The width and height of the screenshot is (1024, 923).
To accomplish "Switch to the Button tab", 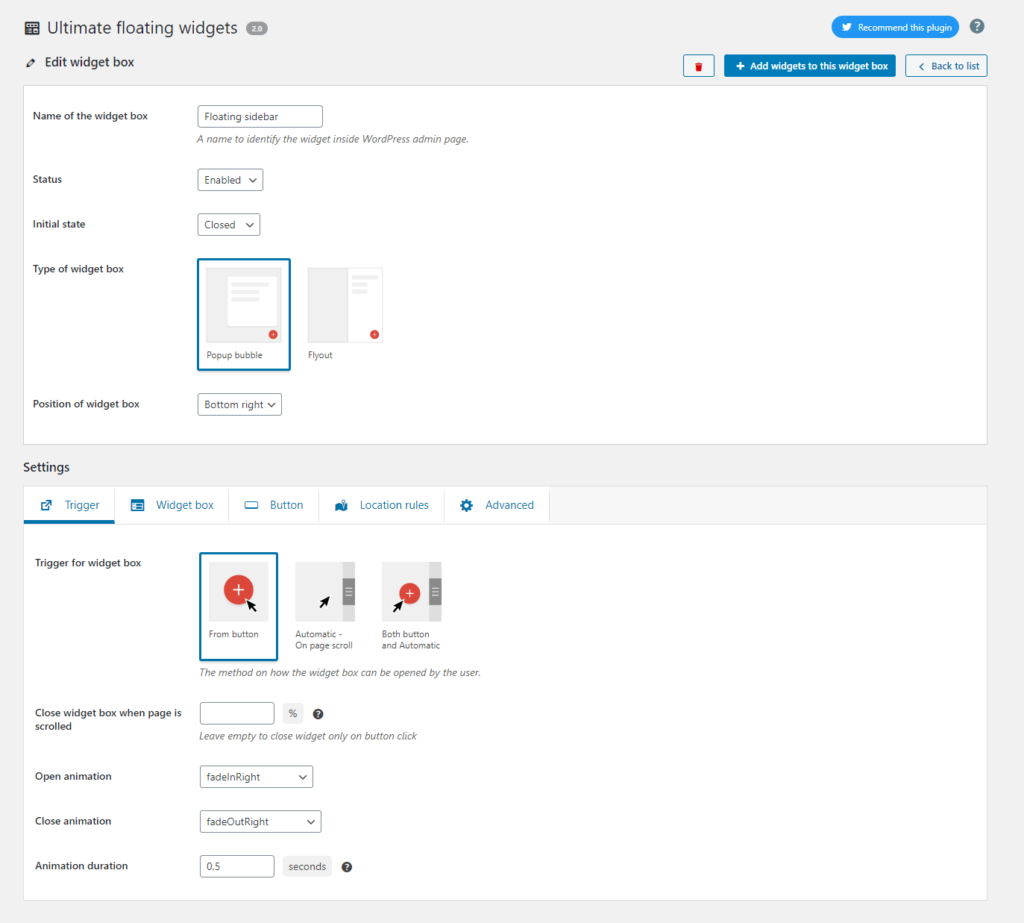I will pos(274,506).
